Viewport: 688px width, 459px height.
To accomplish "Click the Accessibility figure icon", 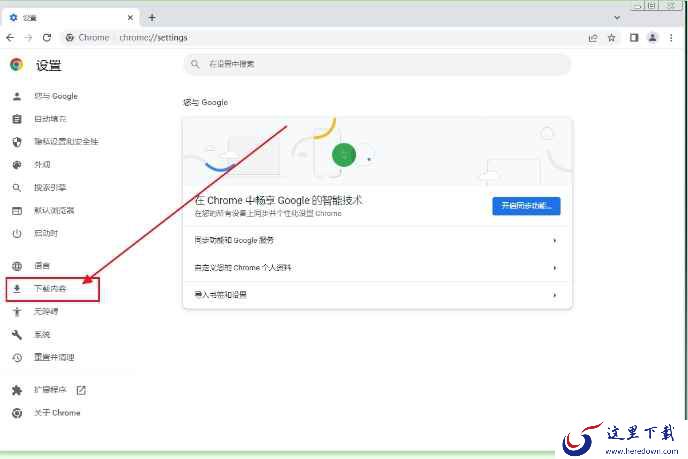I will point(17,312).
